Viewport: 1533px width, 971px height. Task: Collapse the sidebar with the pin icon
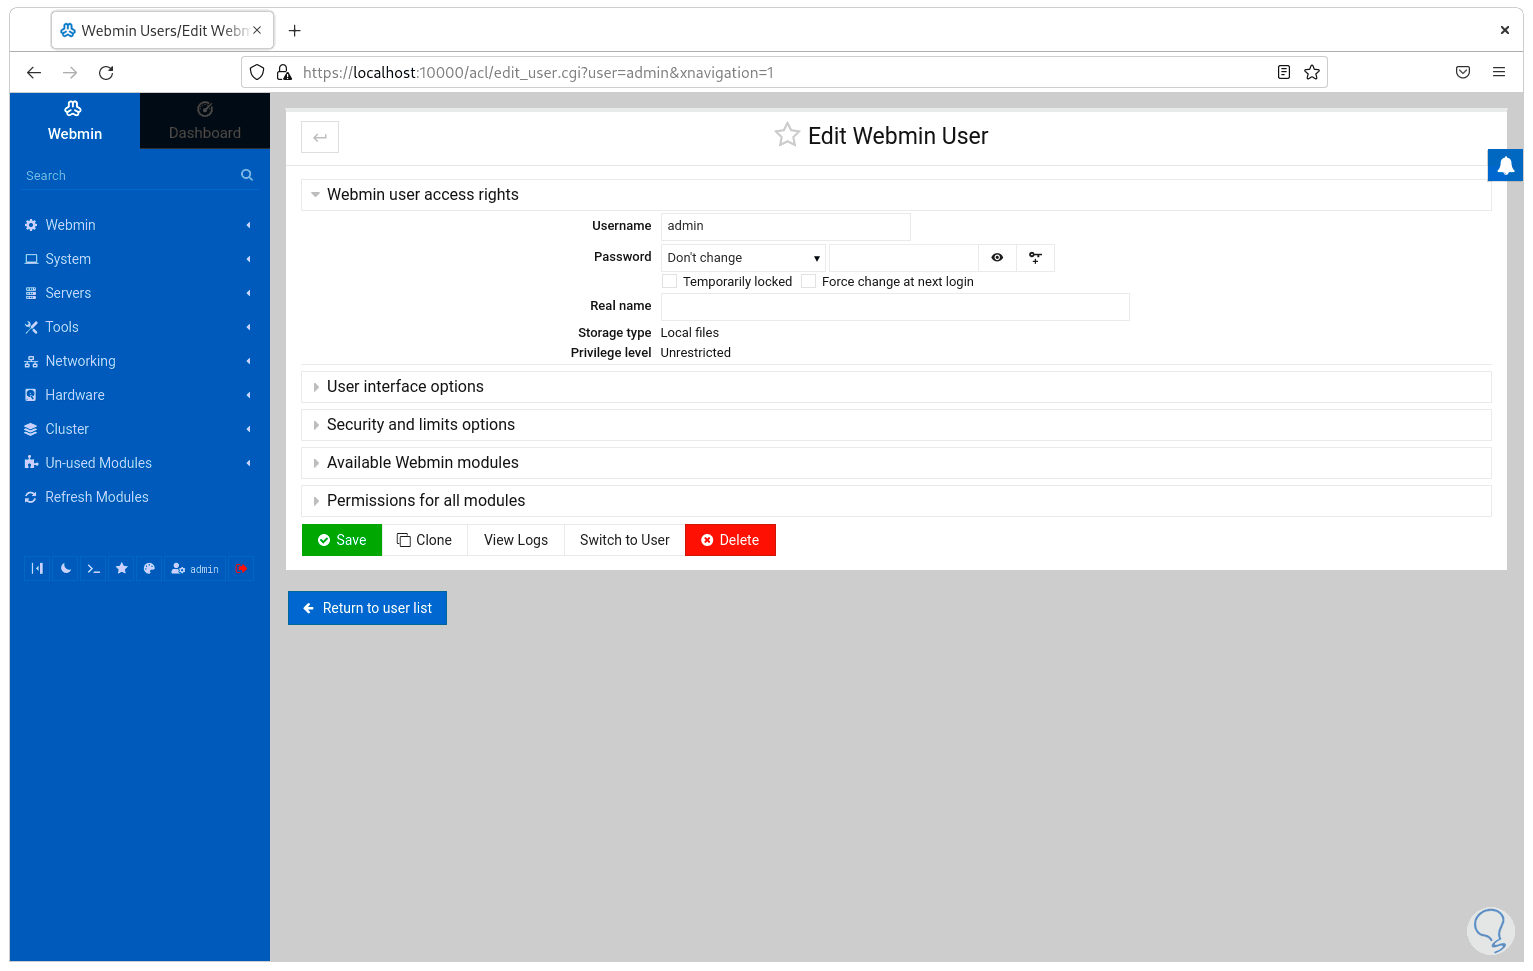pyautogui.click(x=37, y=569)
